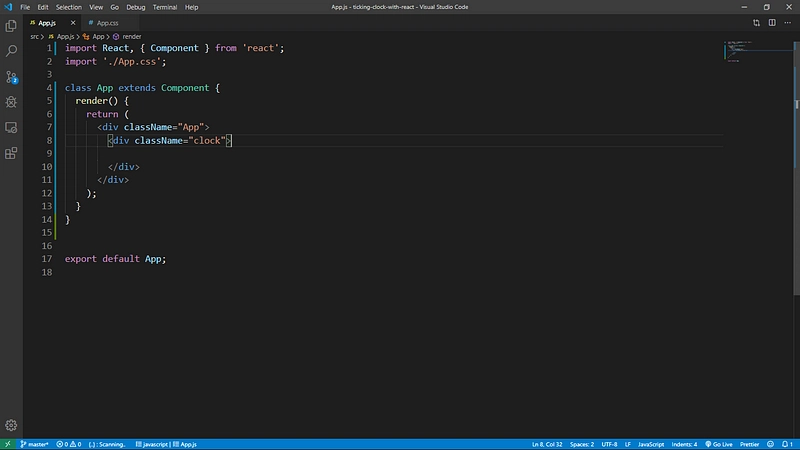Go to line via Ln 8, Col 32
Viewport: 800px width, 450px height.
tap(547, 444)
